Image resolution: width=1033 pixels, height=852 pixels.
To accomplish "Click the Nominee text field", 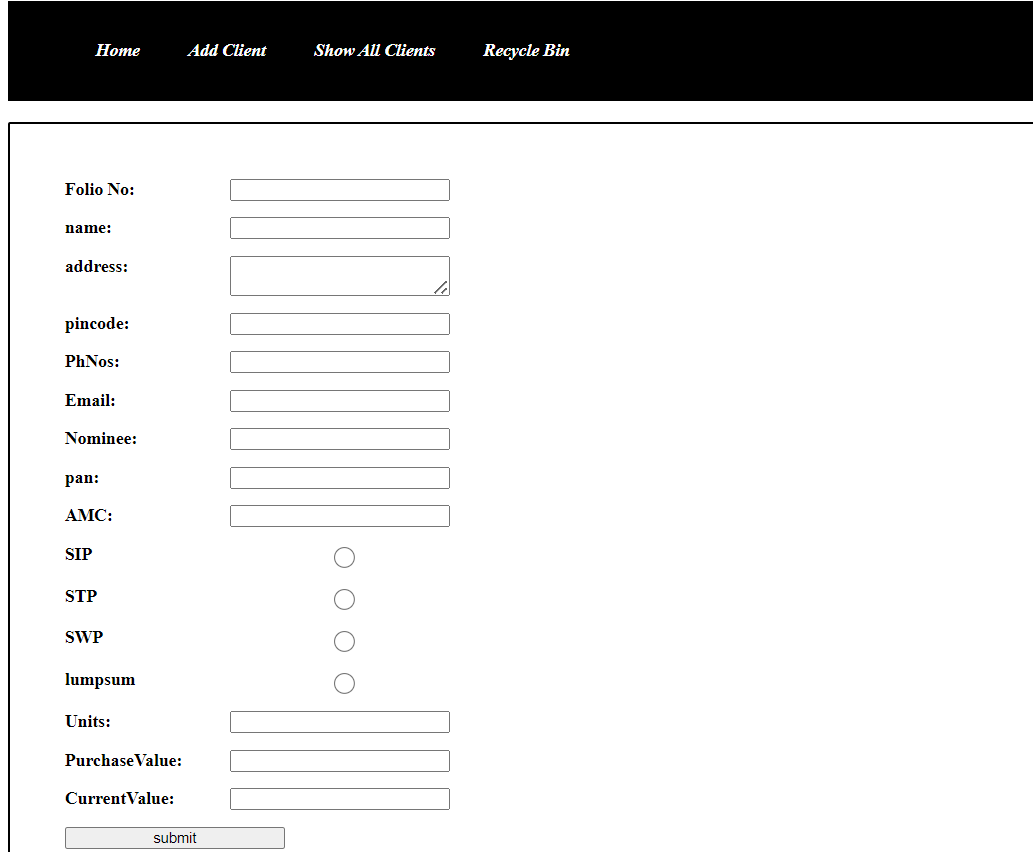I will point(340,439).
